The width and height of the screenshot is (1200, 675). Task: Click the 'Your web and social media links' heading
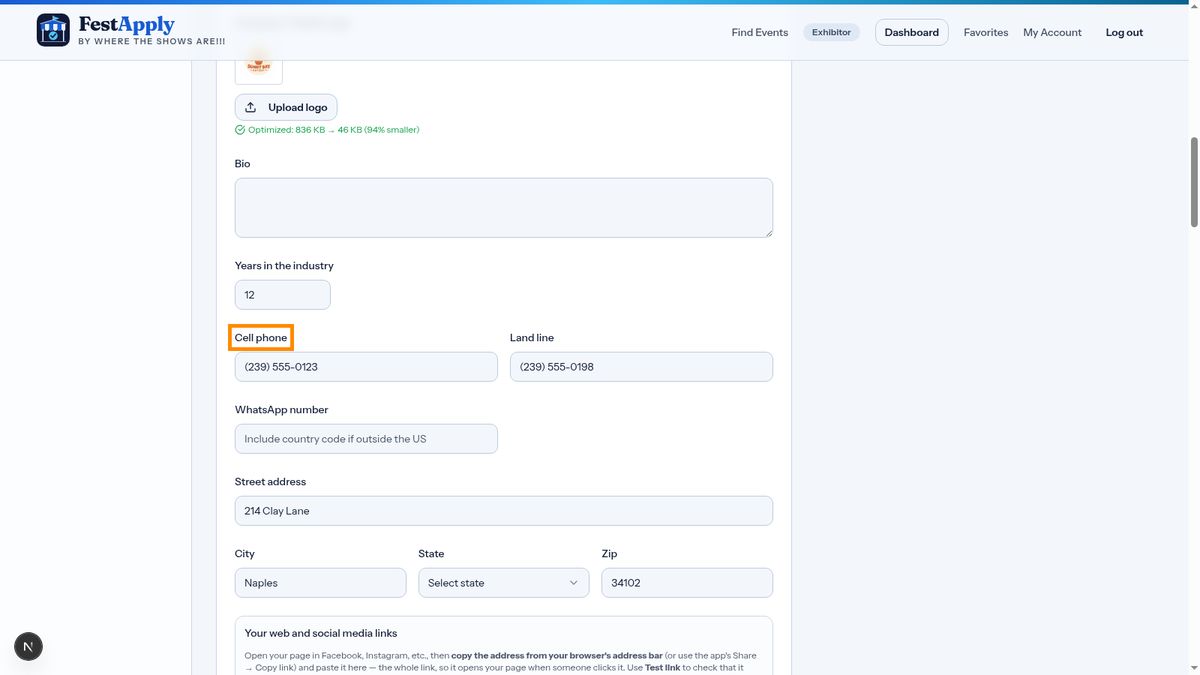pyautogui.click(x=321, y=633)
